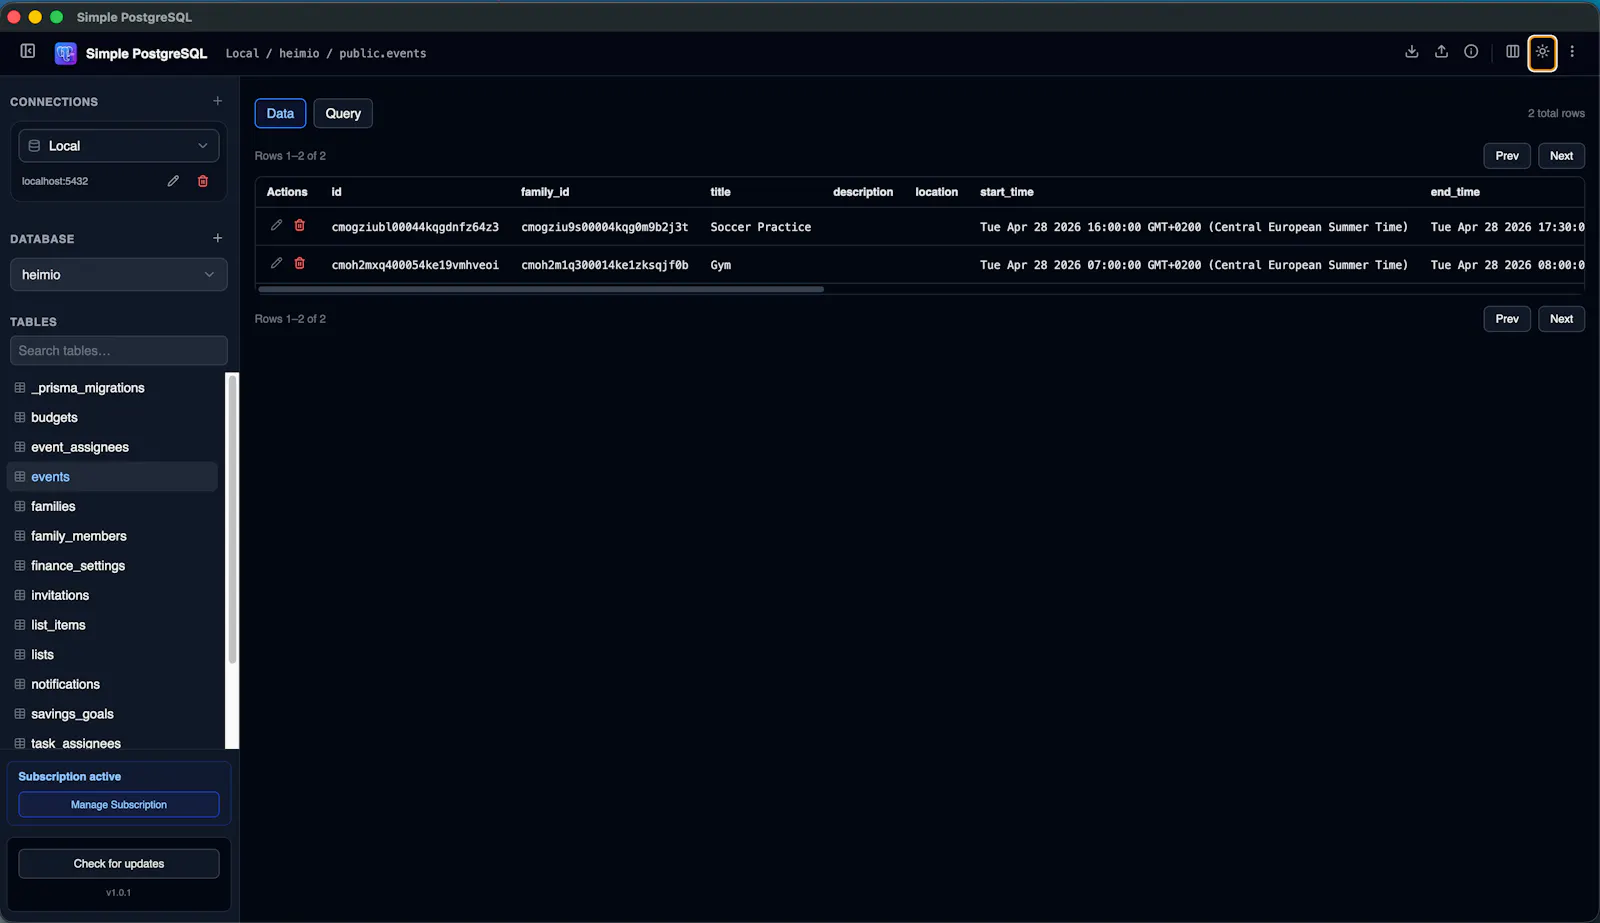Click the location column header
1600x923 pixels.
(937, 192)
